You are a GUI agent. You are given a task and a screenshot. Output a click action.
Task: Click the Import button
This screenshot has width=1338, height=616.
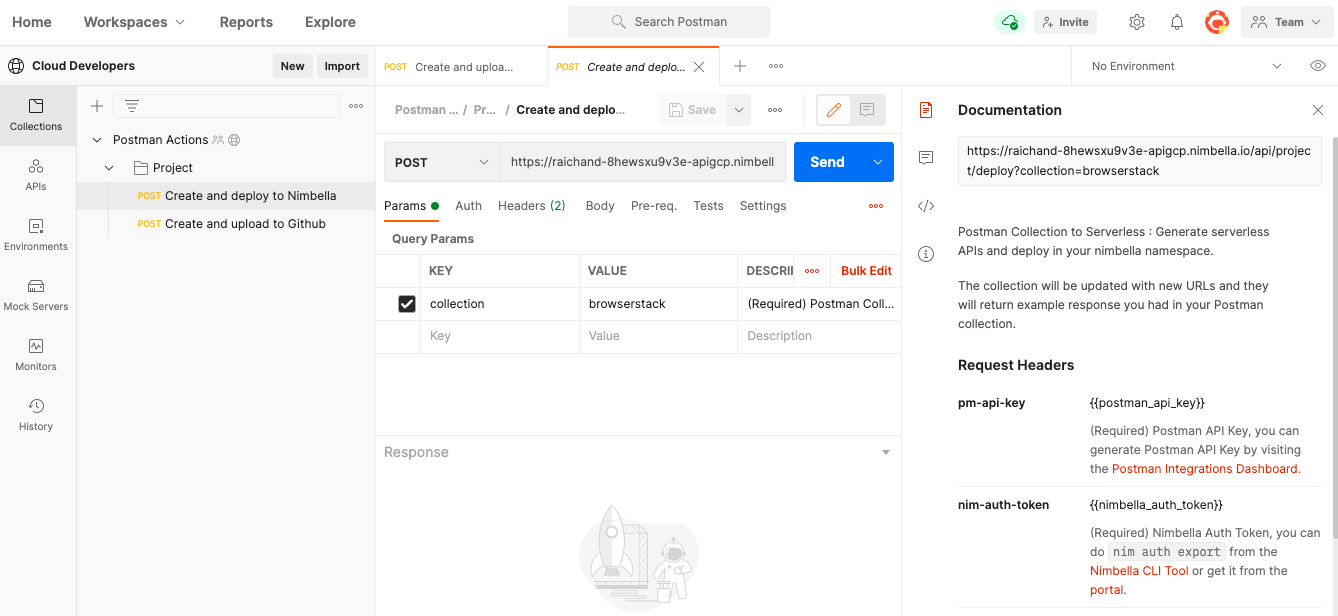pos(342,66)
